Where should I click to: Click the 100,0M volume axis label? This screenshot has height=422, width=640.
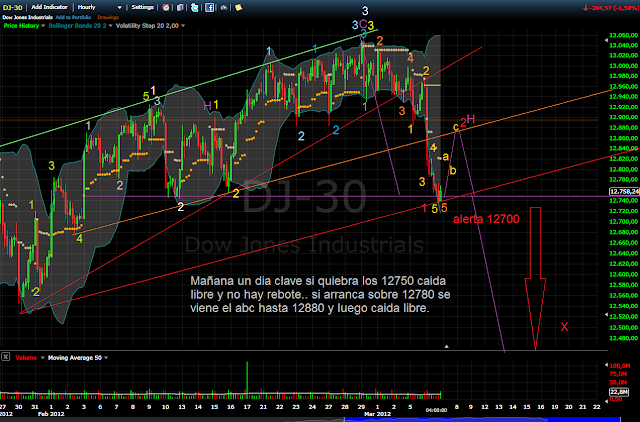click(618, 365)
